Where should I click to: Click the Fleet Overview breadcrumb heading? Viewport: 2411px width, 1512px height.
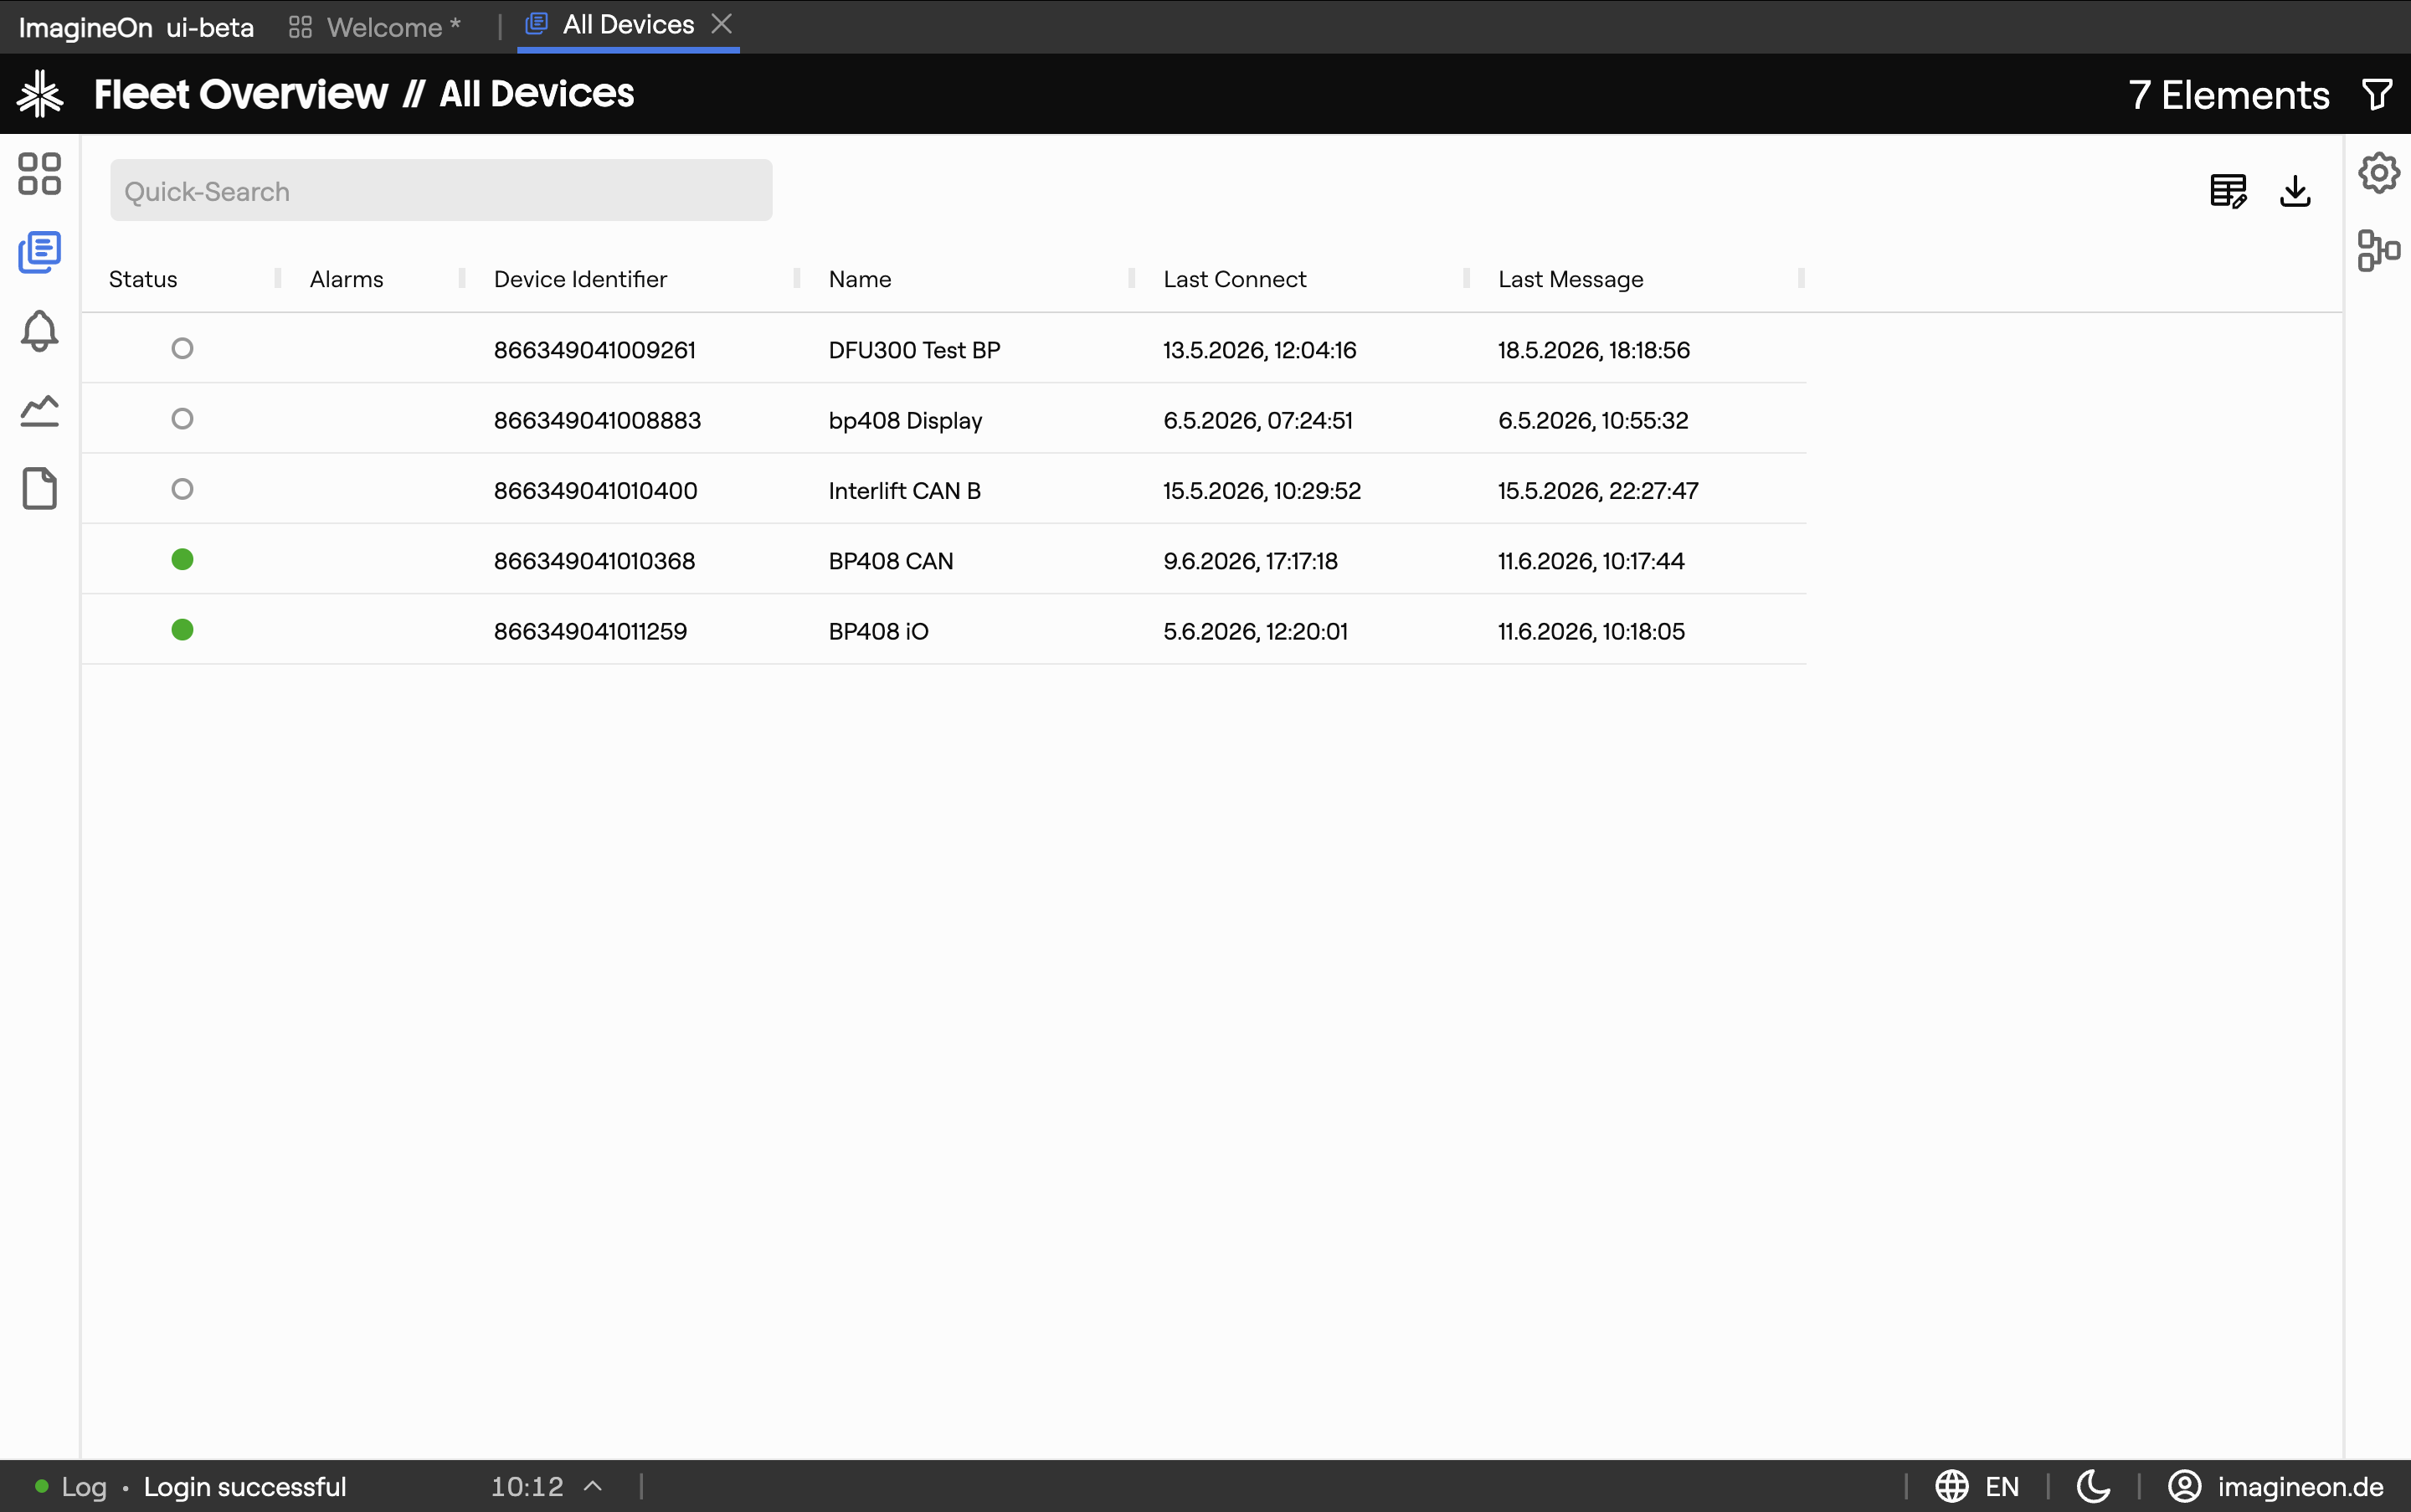[x=240, y=94]
